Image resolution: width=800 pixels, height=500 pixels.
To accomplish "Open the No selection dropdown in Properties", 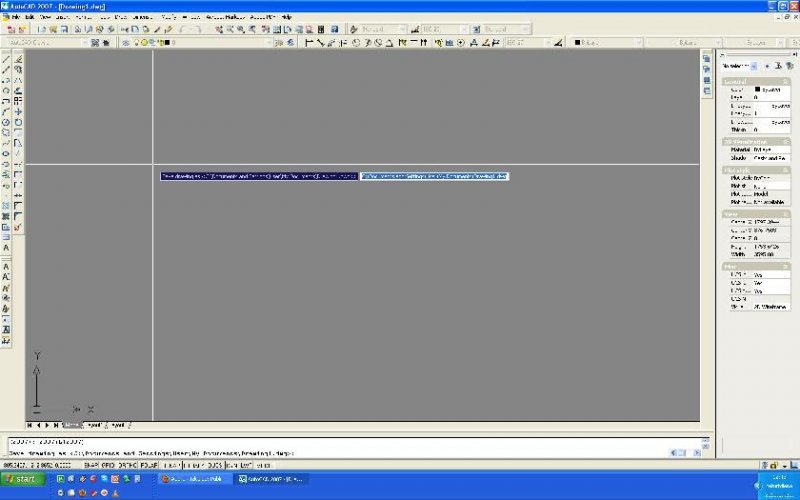I will [754, 66].
